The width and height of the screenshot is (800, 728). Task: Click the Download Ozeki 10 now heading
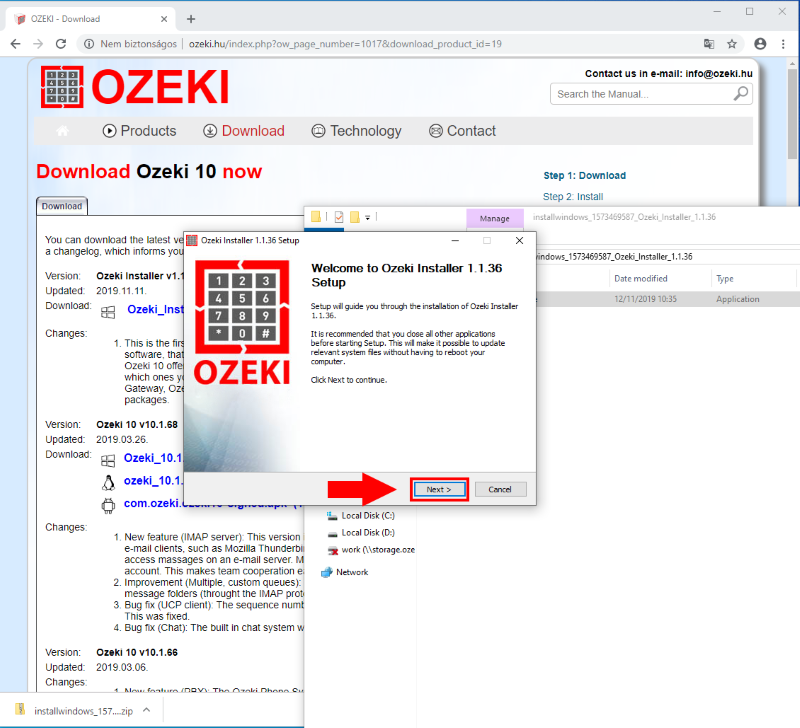(x=149, y=171)
